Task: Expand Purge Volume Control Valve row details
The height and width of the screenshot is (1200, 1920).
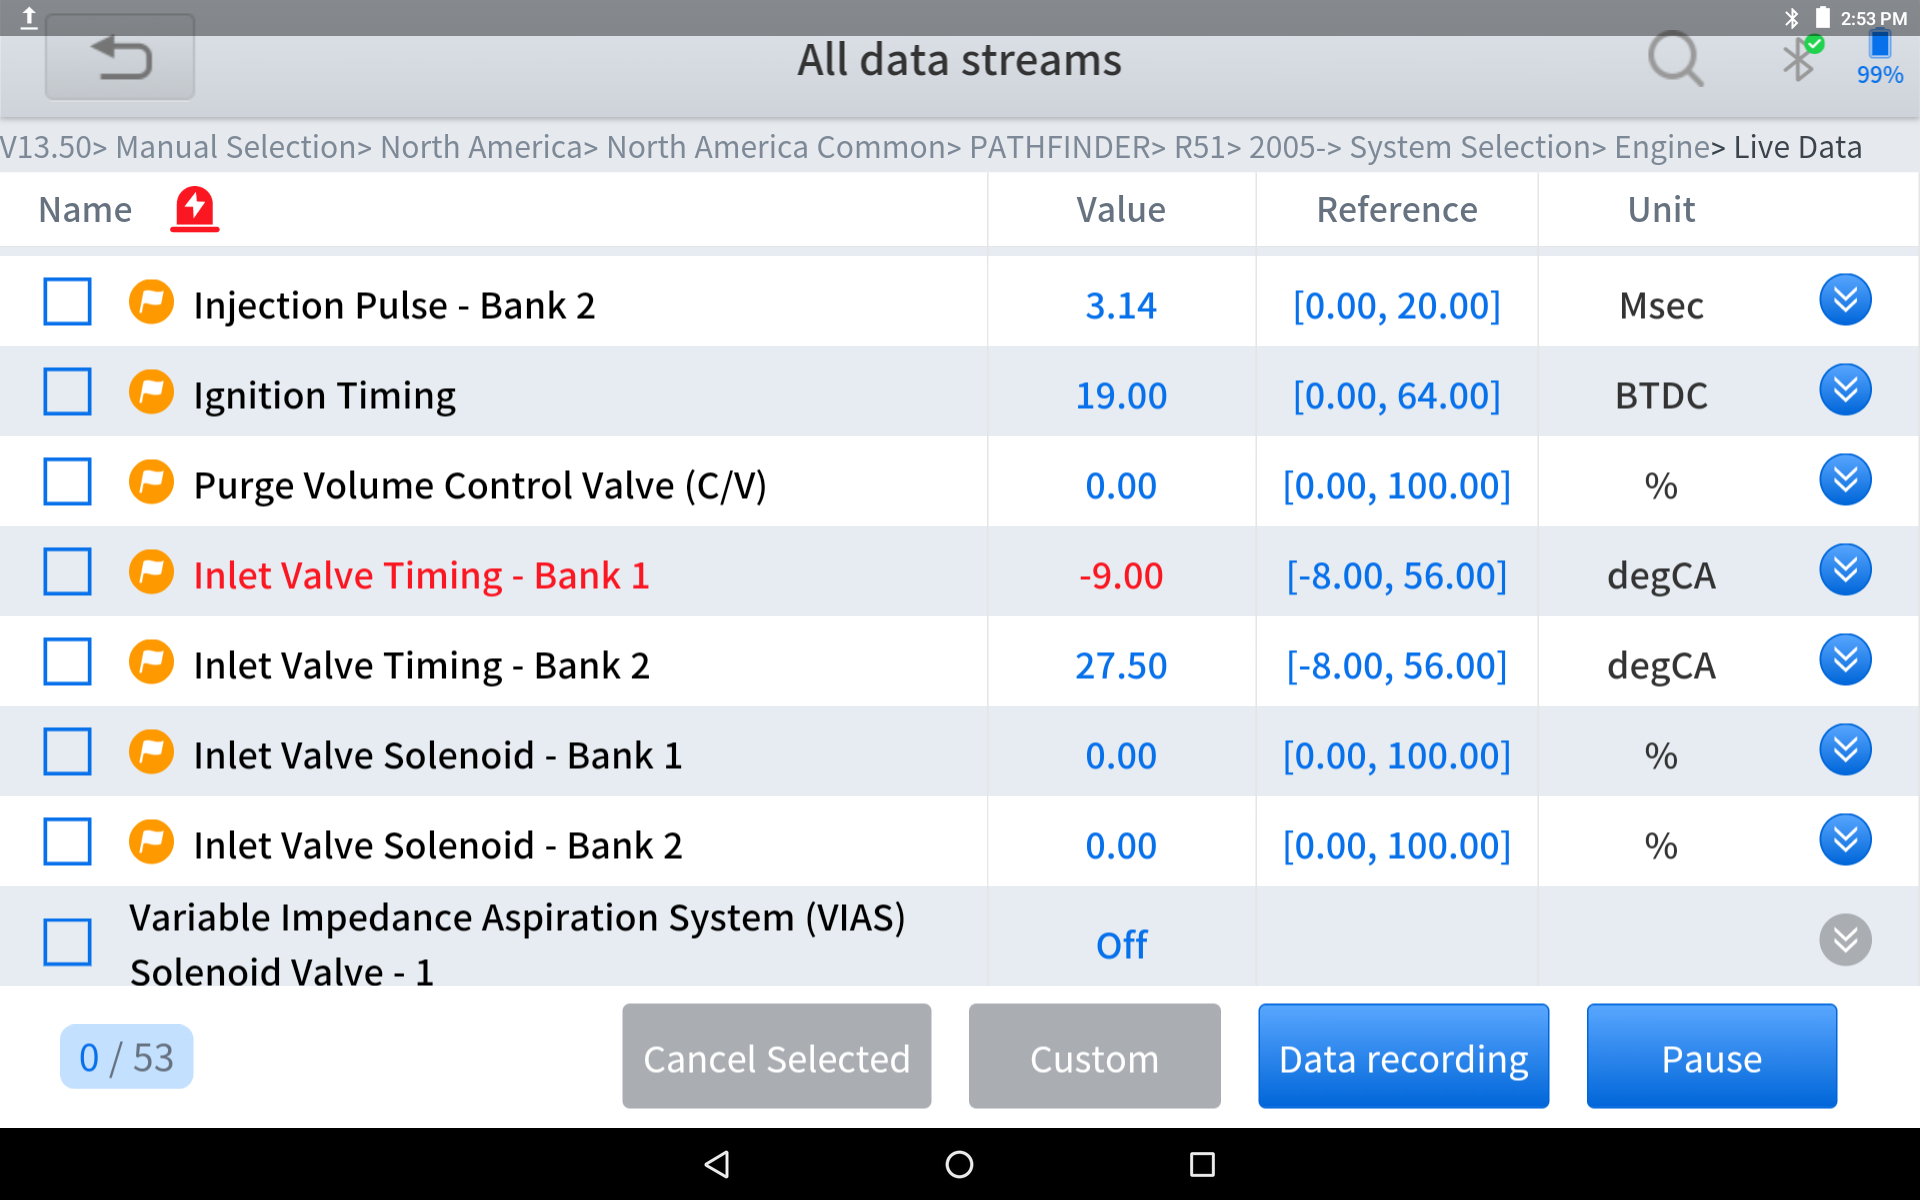Action: coord(1845,480)
